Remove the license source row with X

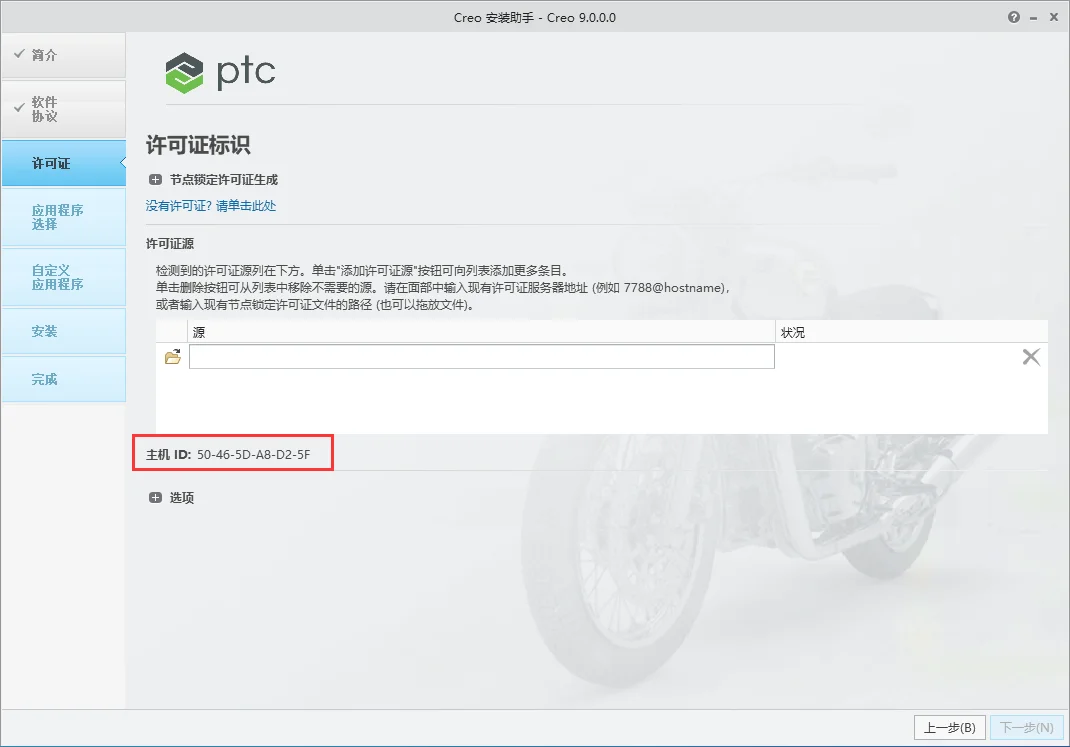pyautogui.click(x=1030, y=357)
